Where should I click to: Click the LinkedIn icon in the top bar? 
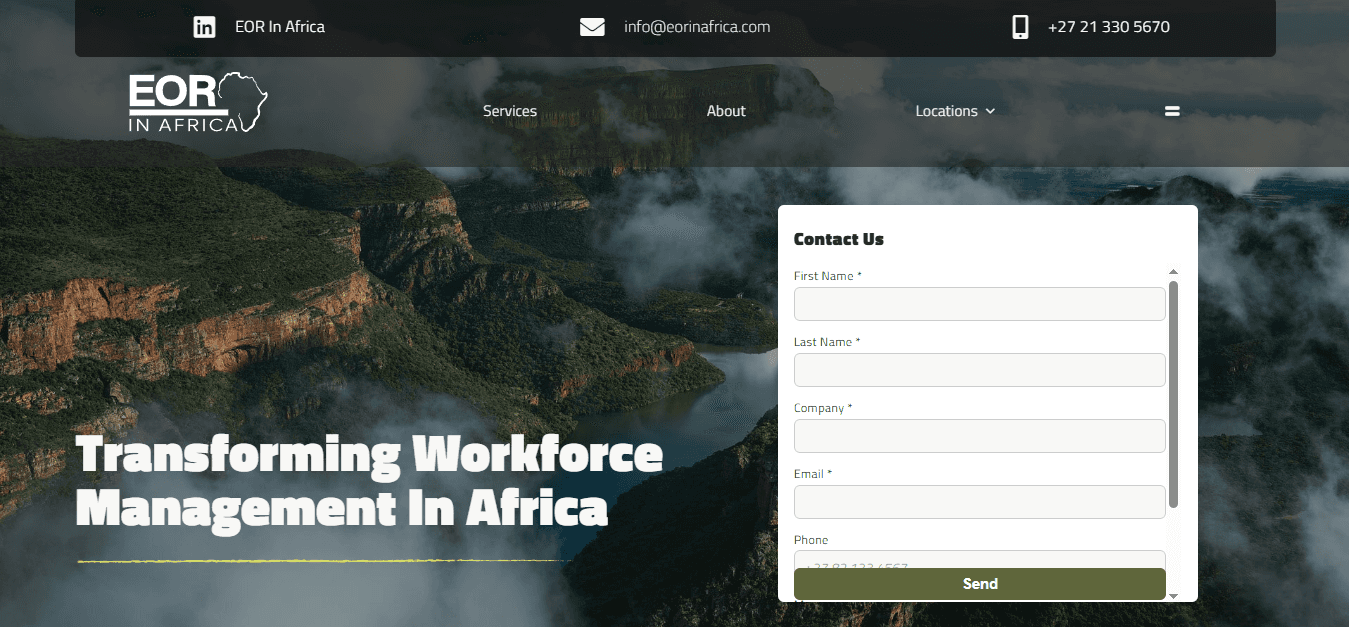coord(204,26)
